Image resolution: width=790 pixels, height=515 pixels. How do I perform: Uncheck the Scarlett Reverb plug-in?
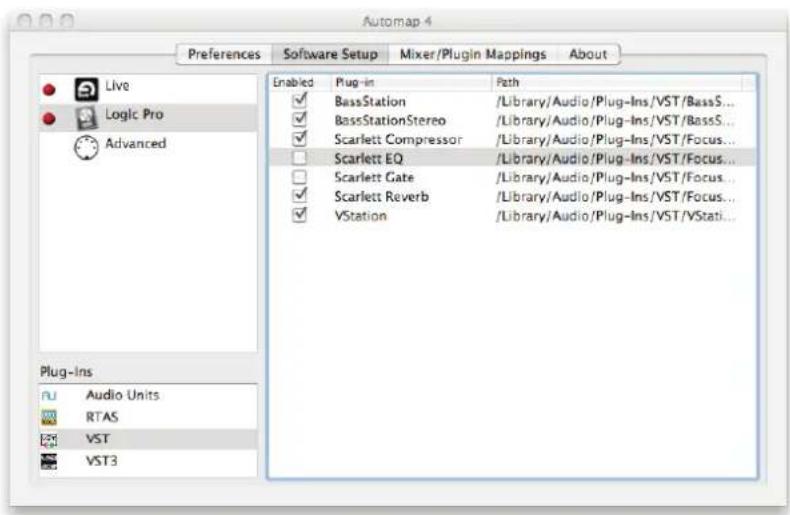299,196
